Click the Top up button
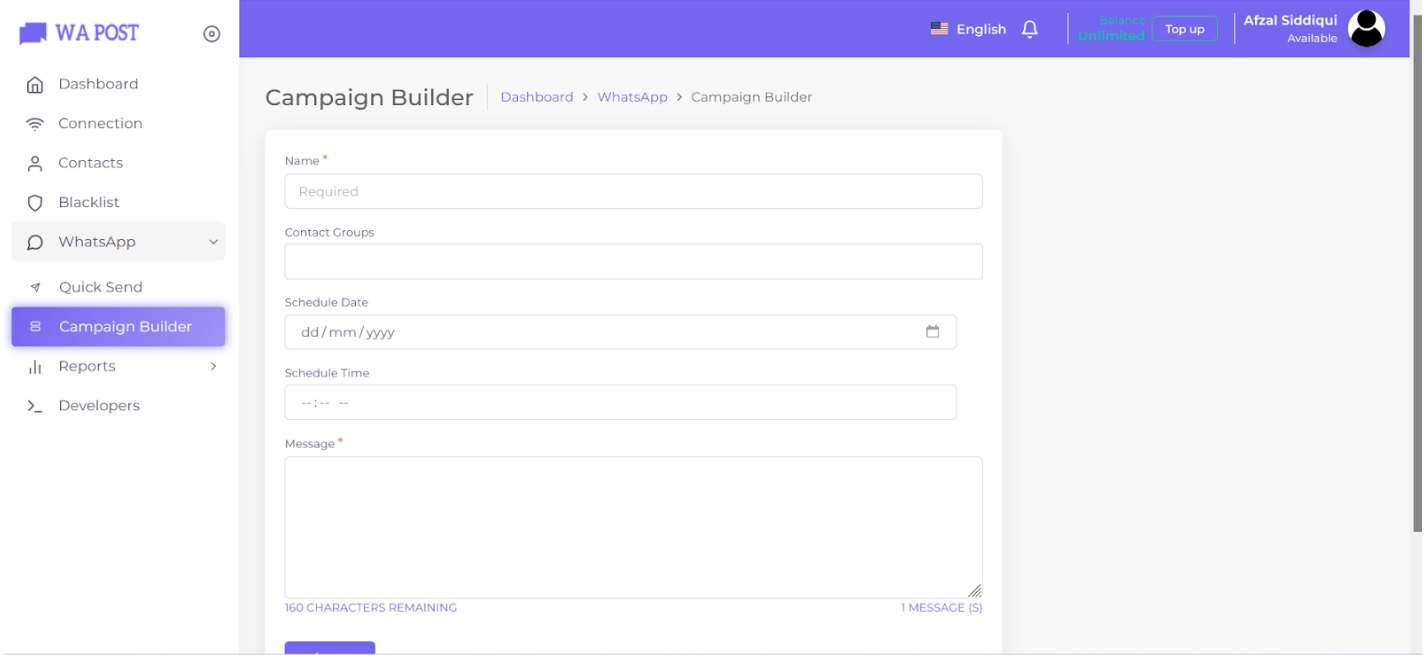 coord(1186,29)
